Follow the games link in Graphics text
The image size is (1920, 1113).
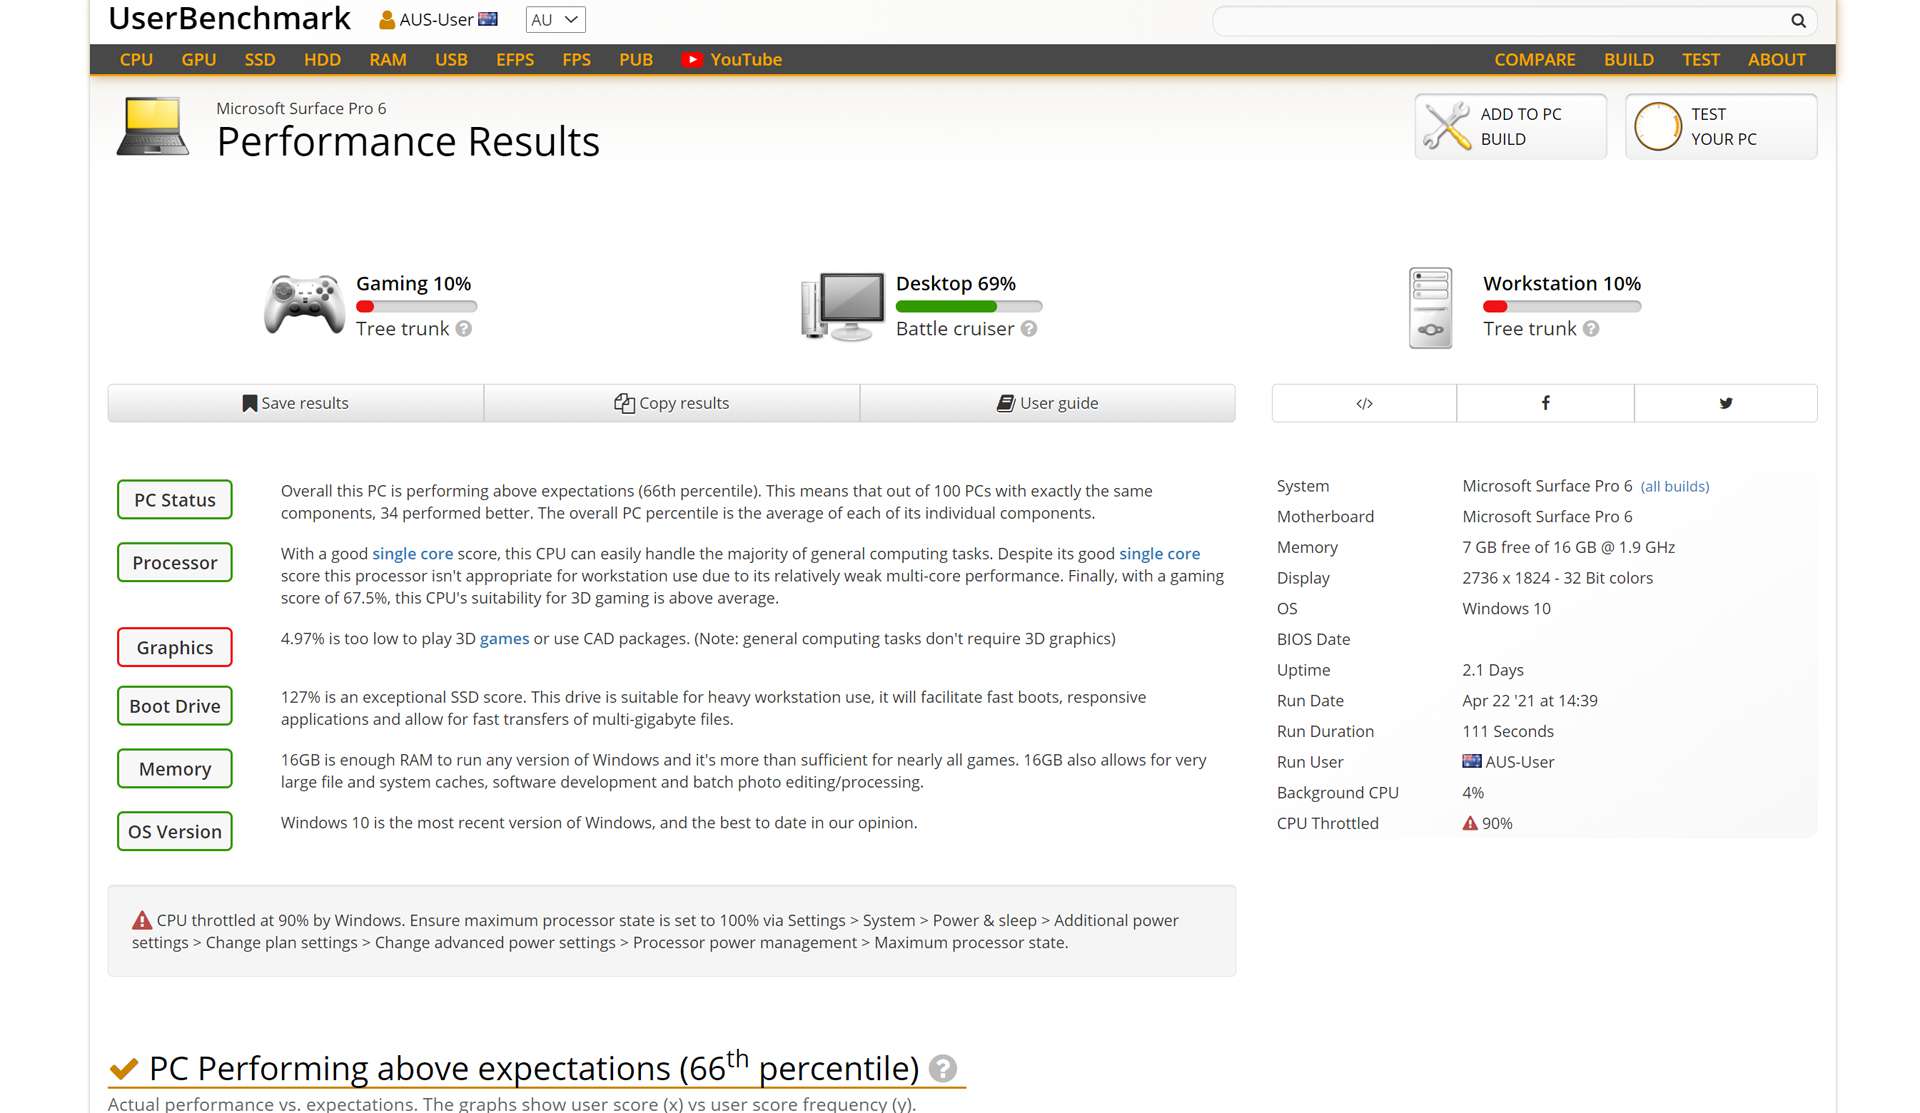[504, 639]
